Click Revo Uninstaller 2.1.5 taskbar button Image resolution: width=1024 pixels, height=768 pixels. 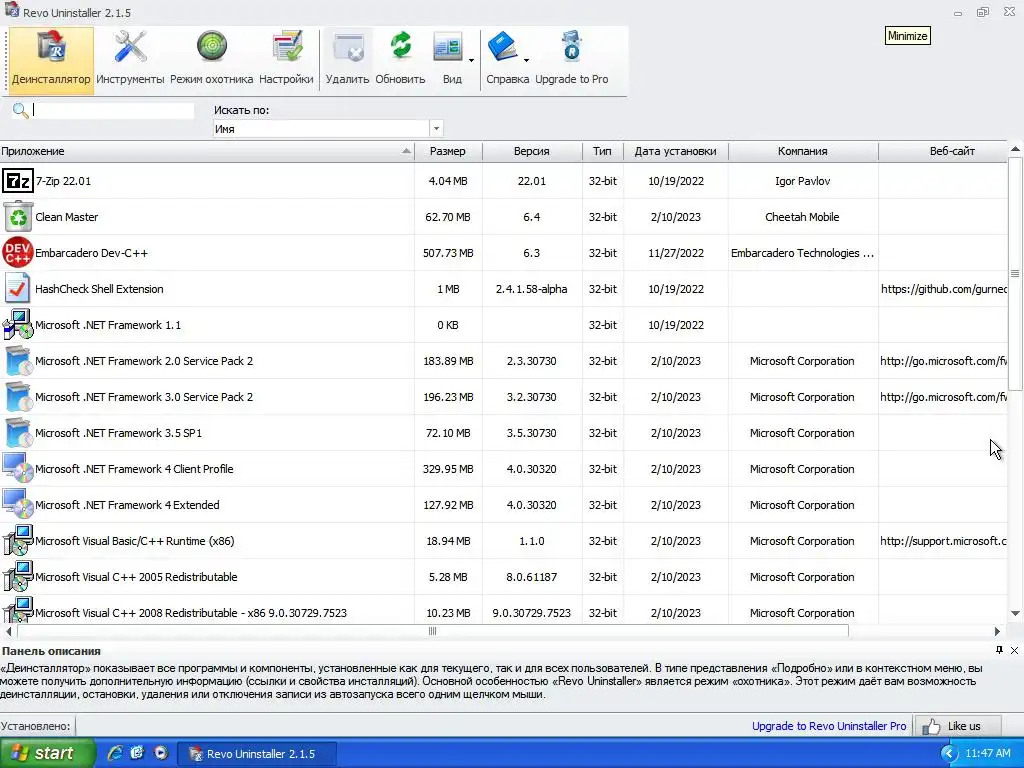257,754
